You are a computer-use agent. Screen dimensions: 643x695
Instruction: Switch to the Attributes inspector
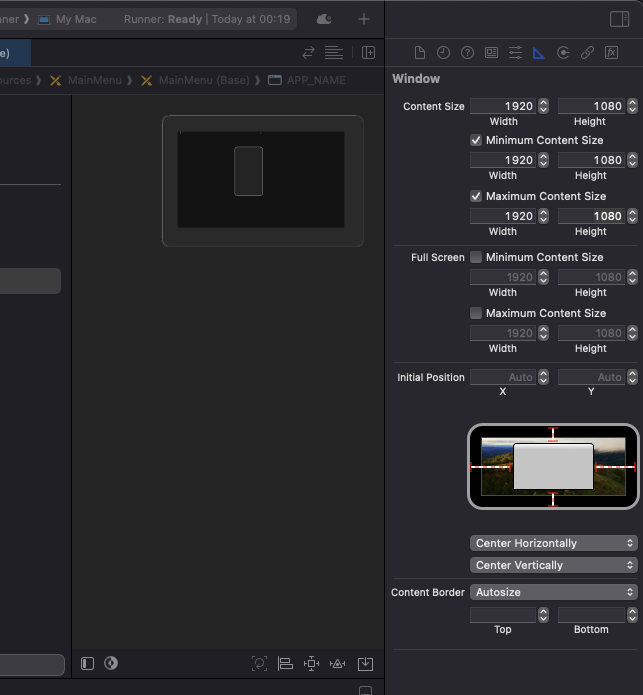tap(515, 53)
